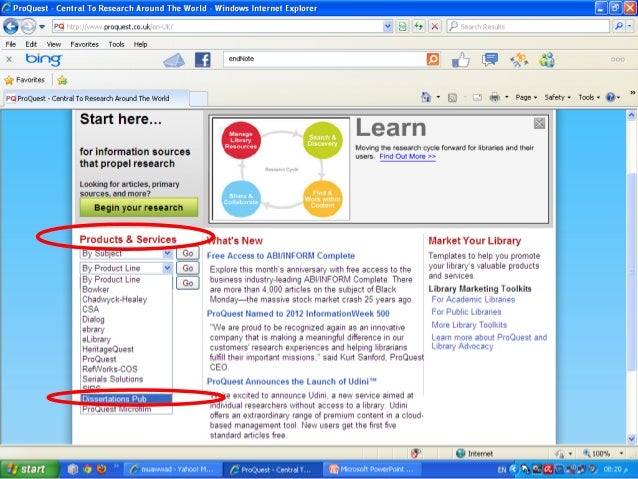Click For Public Libraries link
This screenshot has height=479, width=638.
(466, 312)
